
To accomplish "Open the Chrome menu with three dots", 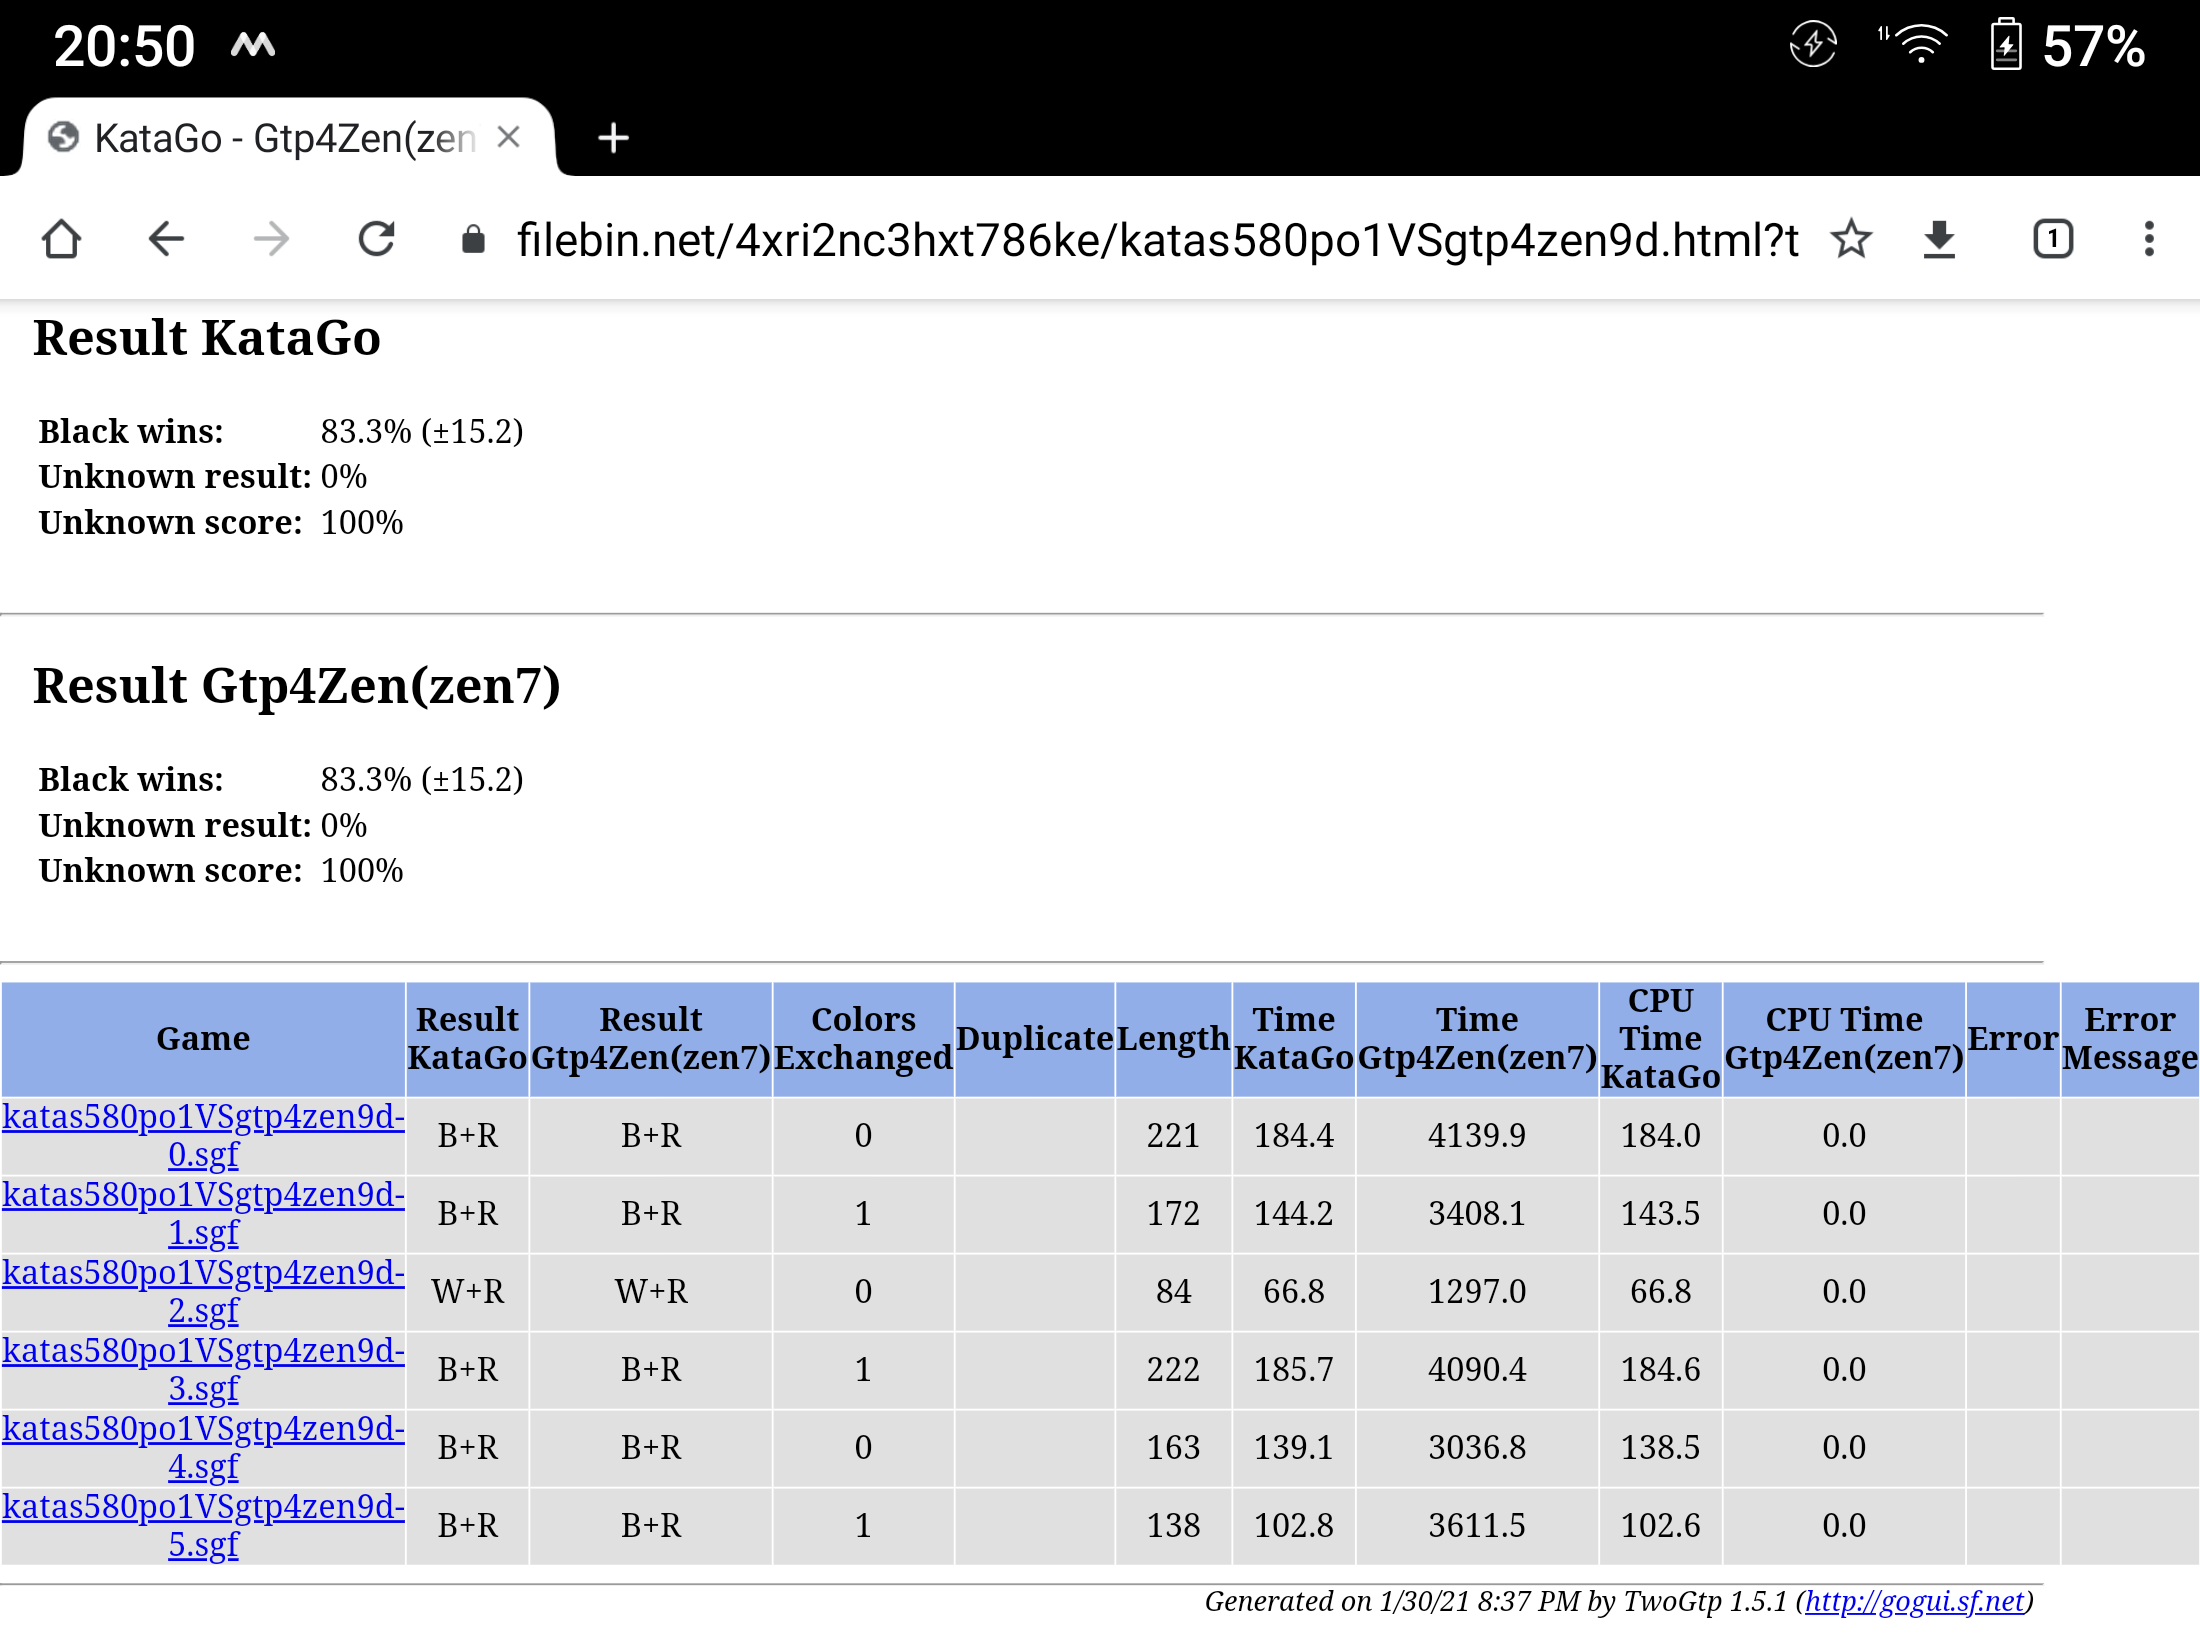I will [x=2148, y=239].
